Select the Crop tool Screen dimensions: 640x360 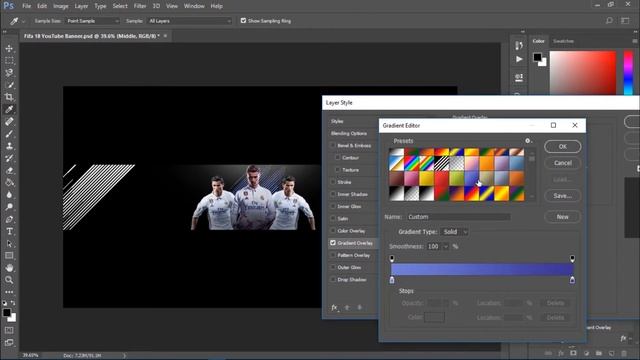click(x=9, y=97)
